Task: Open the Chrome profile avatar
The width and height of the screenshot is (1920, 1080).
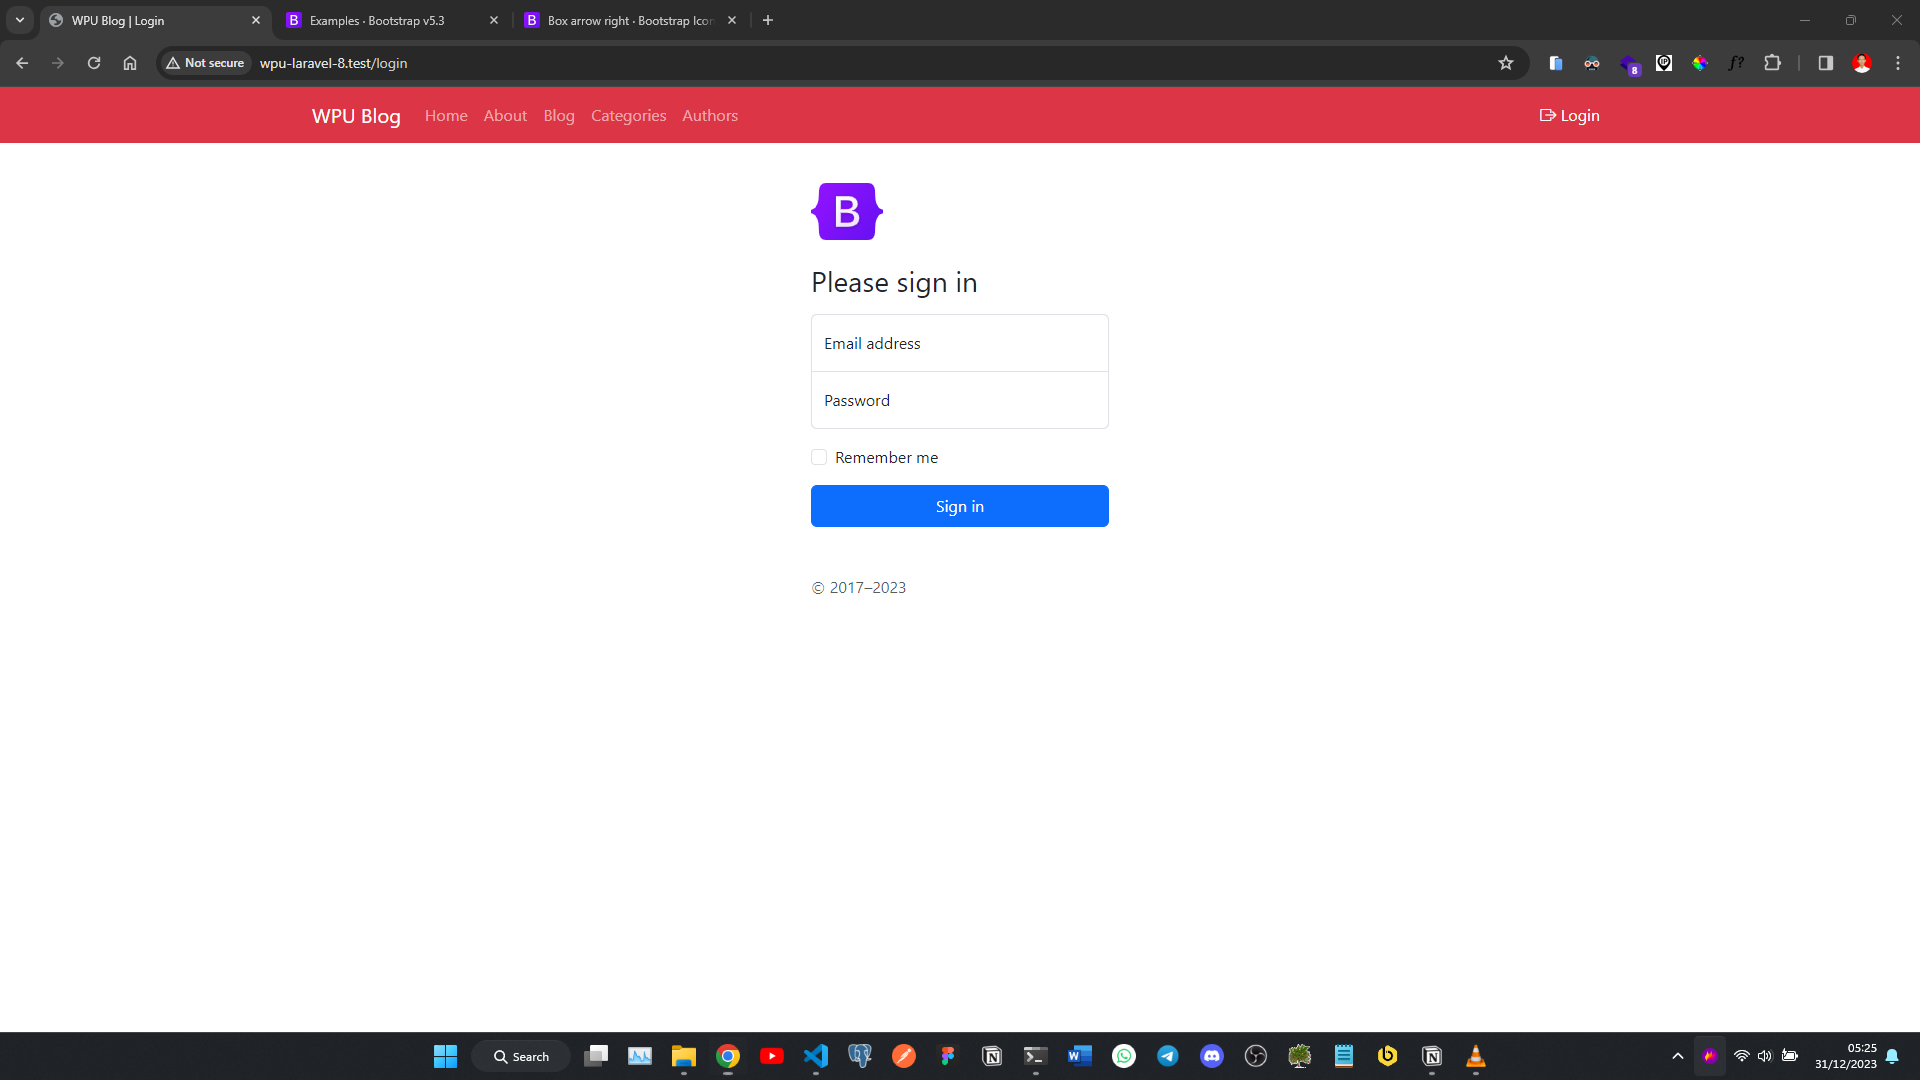Action: click(x=1862, y=62)
